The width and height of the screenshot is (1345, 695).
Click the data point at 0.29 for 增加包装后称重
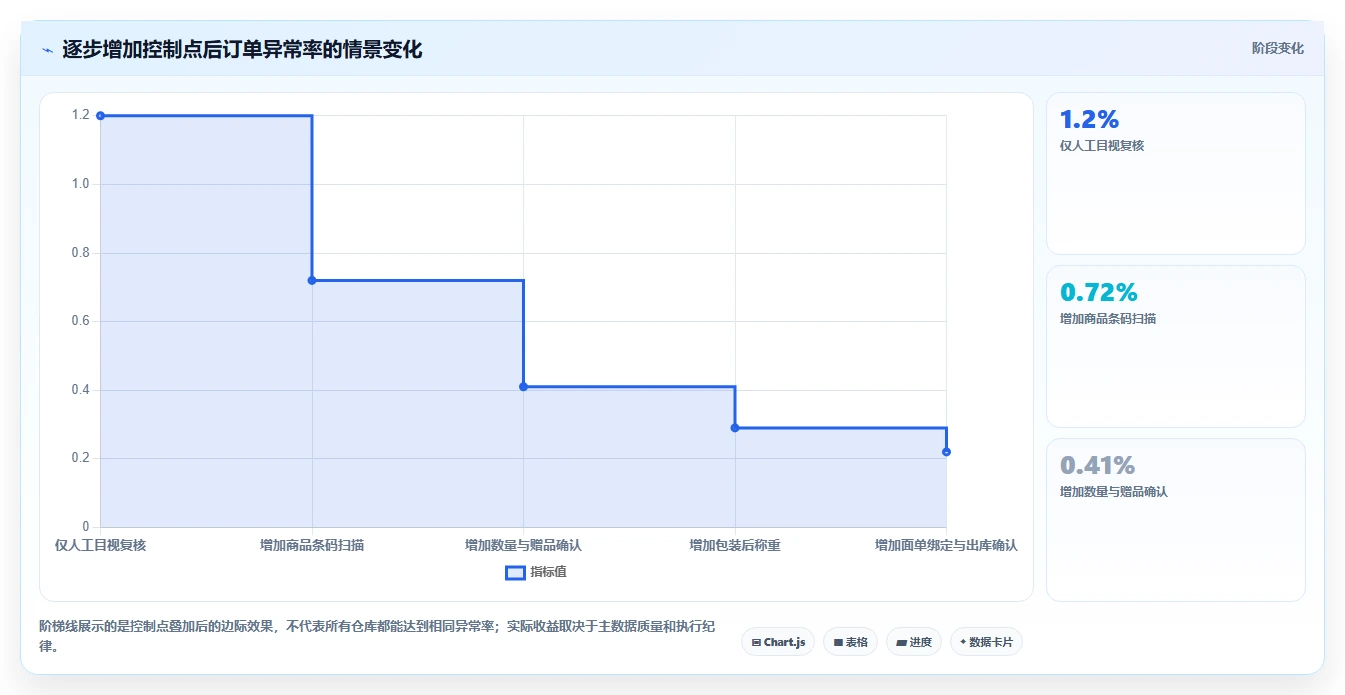coord(735,428)
